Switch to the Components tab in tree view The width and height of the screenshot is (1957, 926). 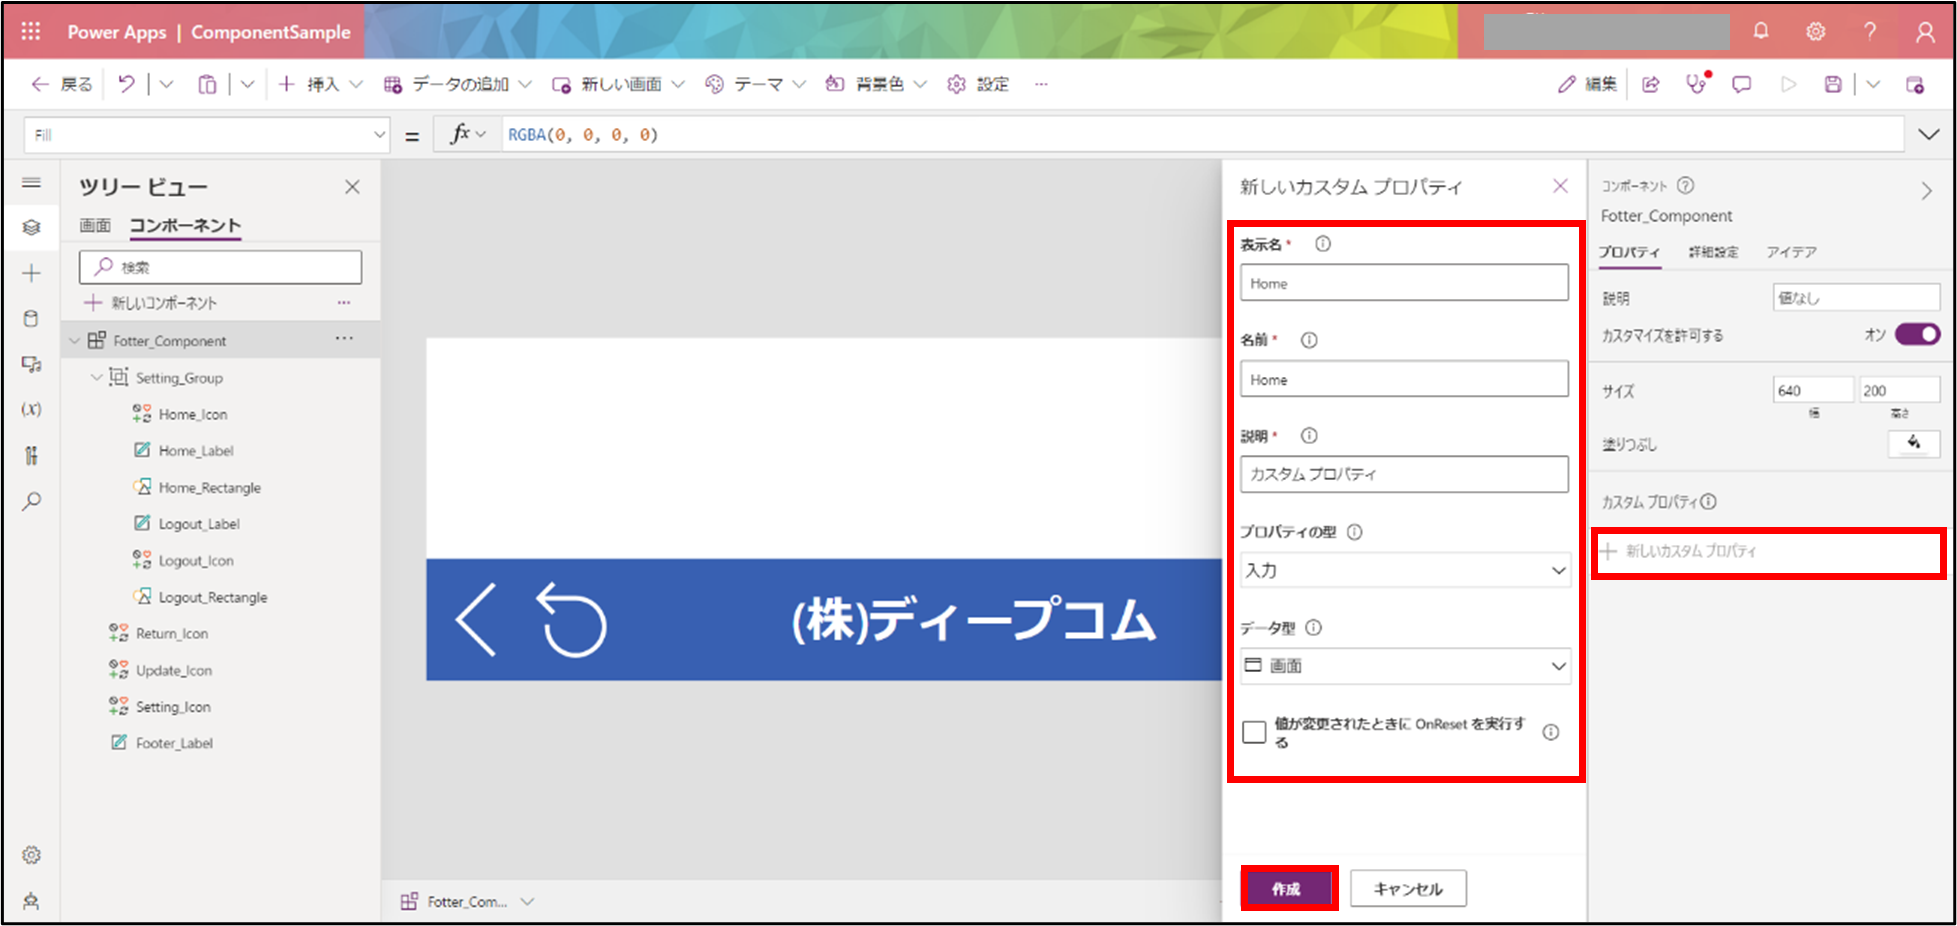(x=185, y=225)
